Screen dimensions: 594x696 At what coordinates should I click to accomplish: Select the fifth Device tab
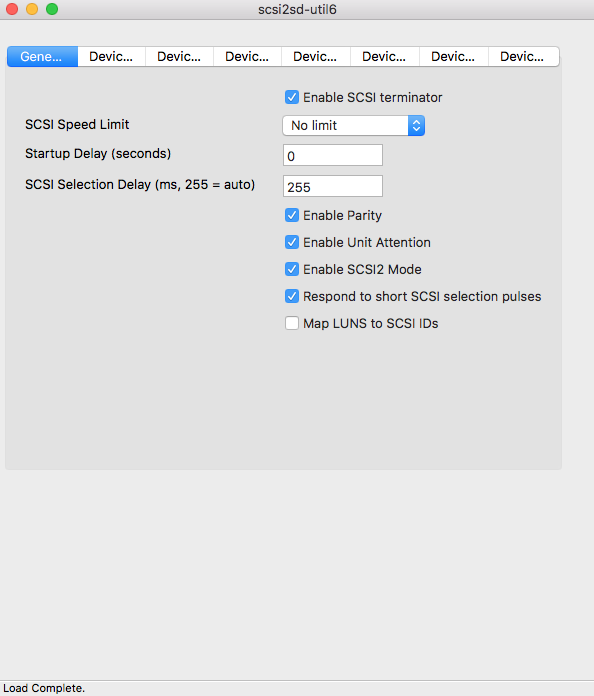pyautogui.click(x=384, y=57)
